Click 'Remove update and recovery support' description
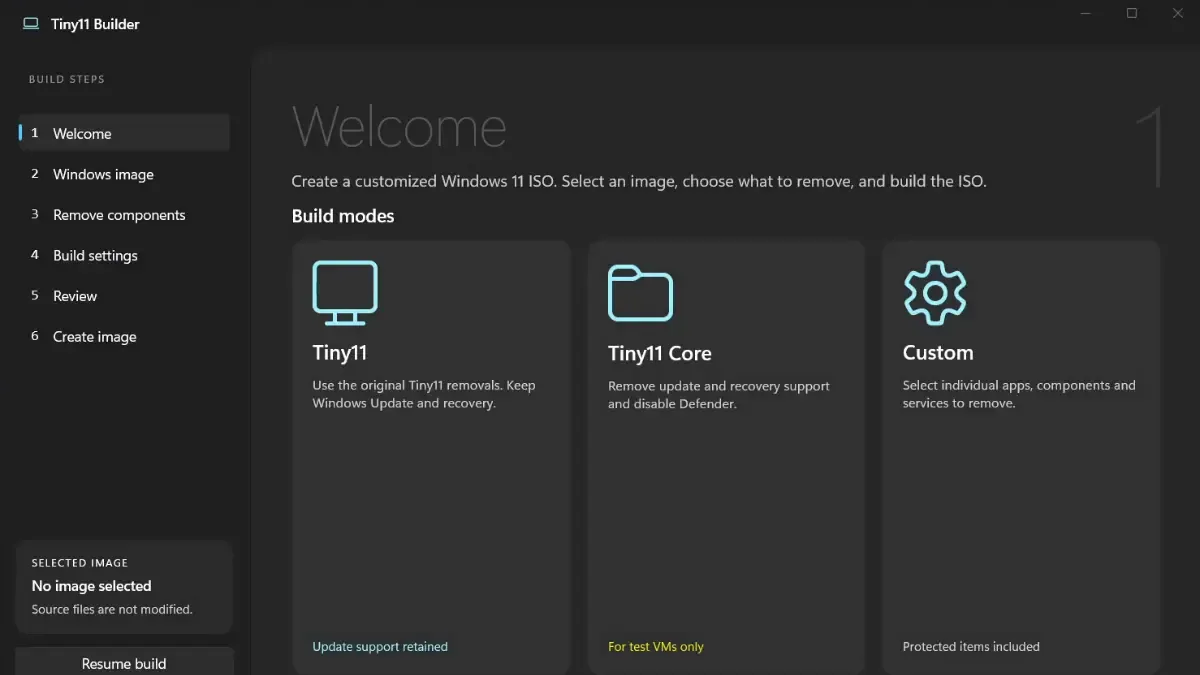 [719, 395]
